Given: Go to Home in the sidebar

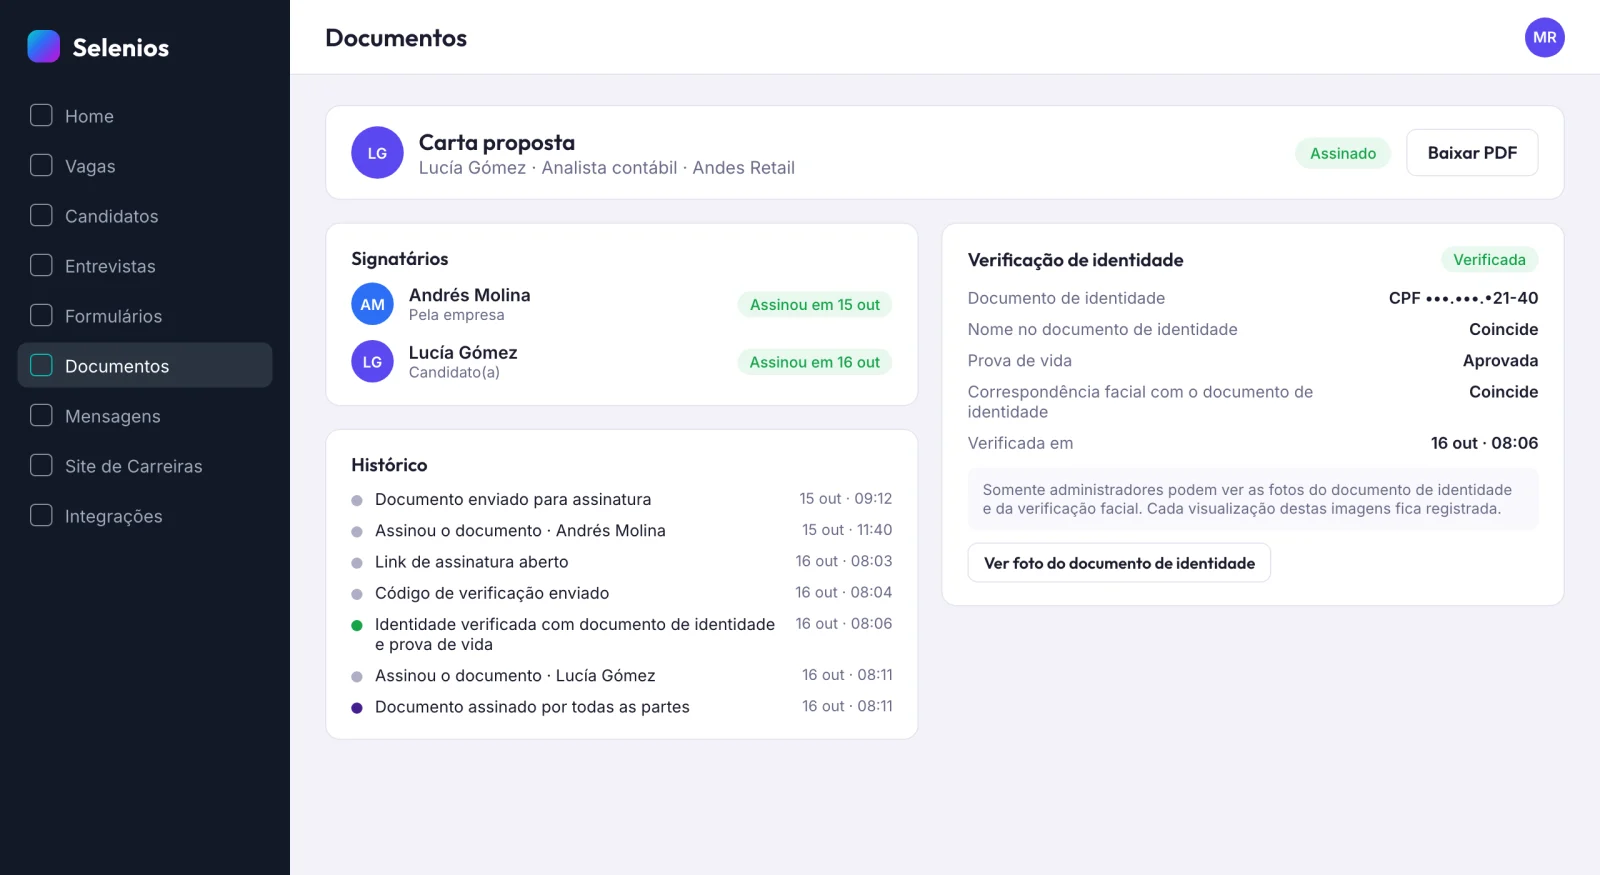Looking at the screenshot, I should tap(145, 116).
